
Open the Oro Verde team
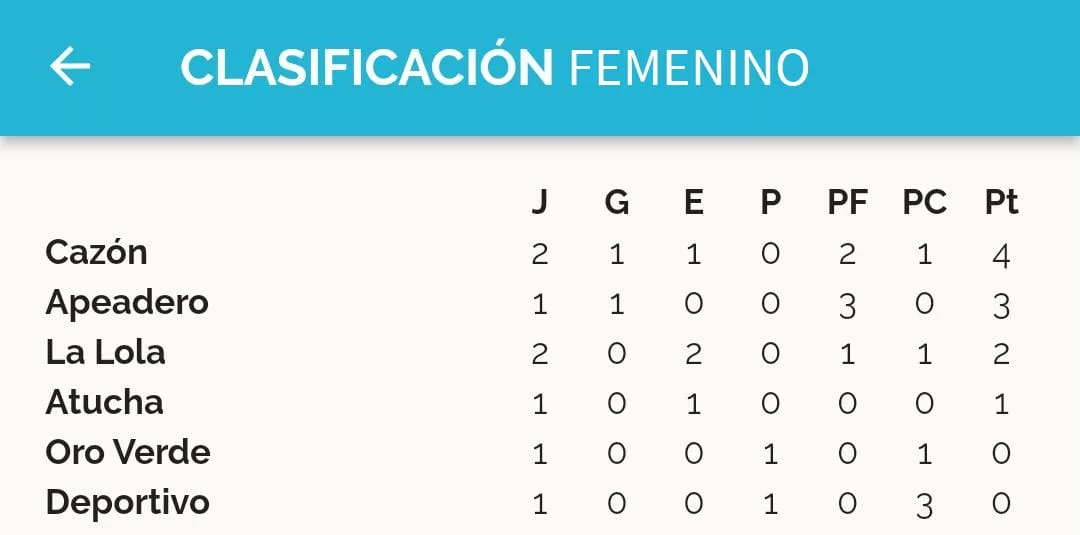(128, 452)
